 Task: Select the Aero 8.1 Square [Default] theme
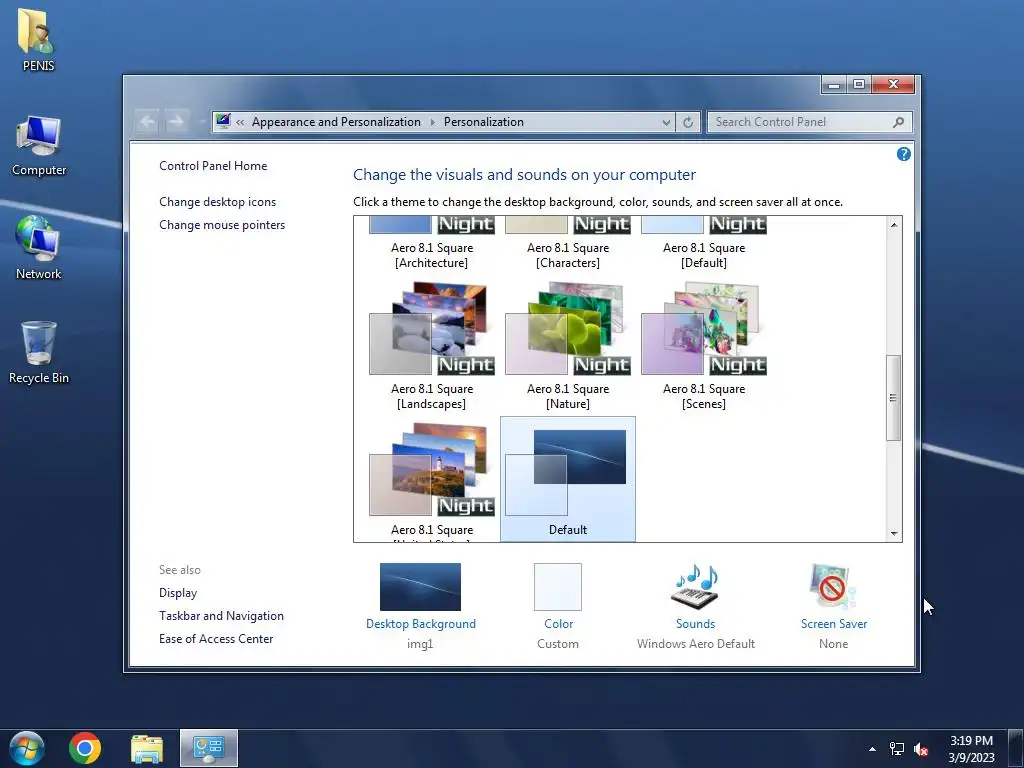pyautogui.click(x=703, y=243)
